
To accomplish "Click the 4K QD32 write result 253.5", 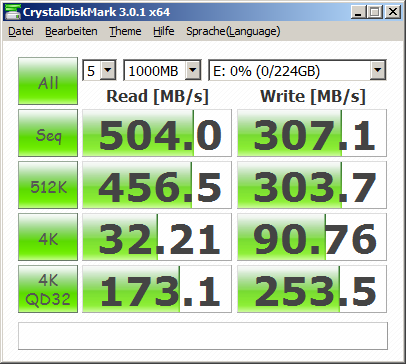I will pos(312,289).
